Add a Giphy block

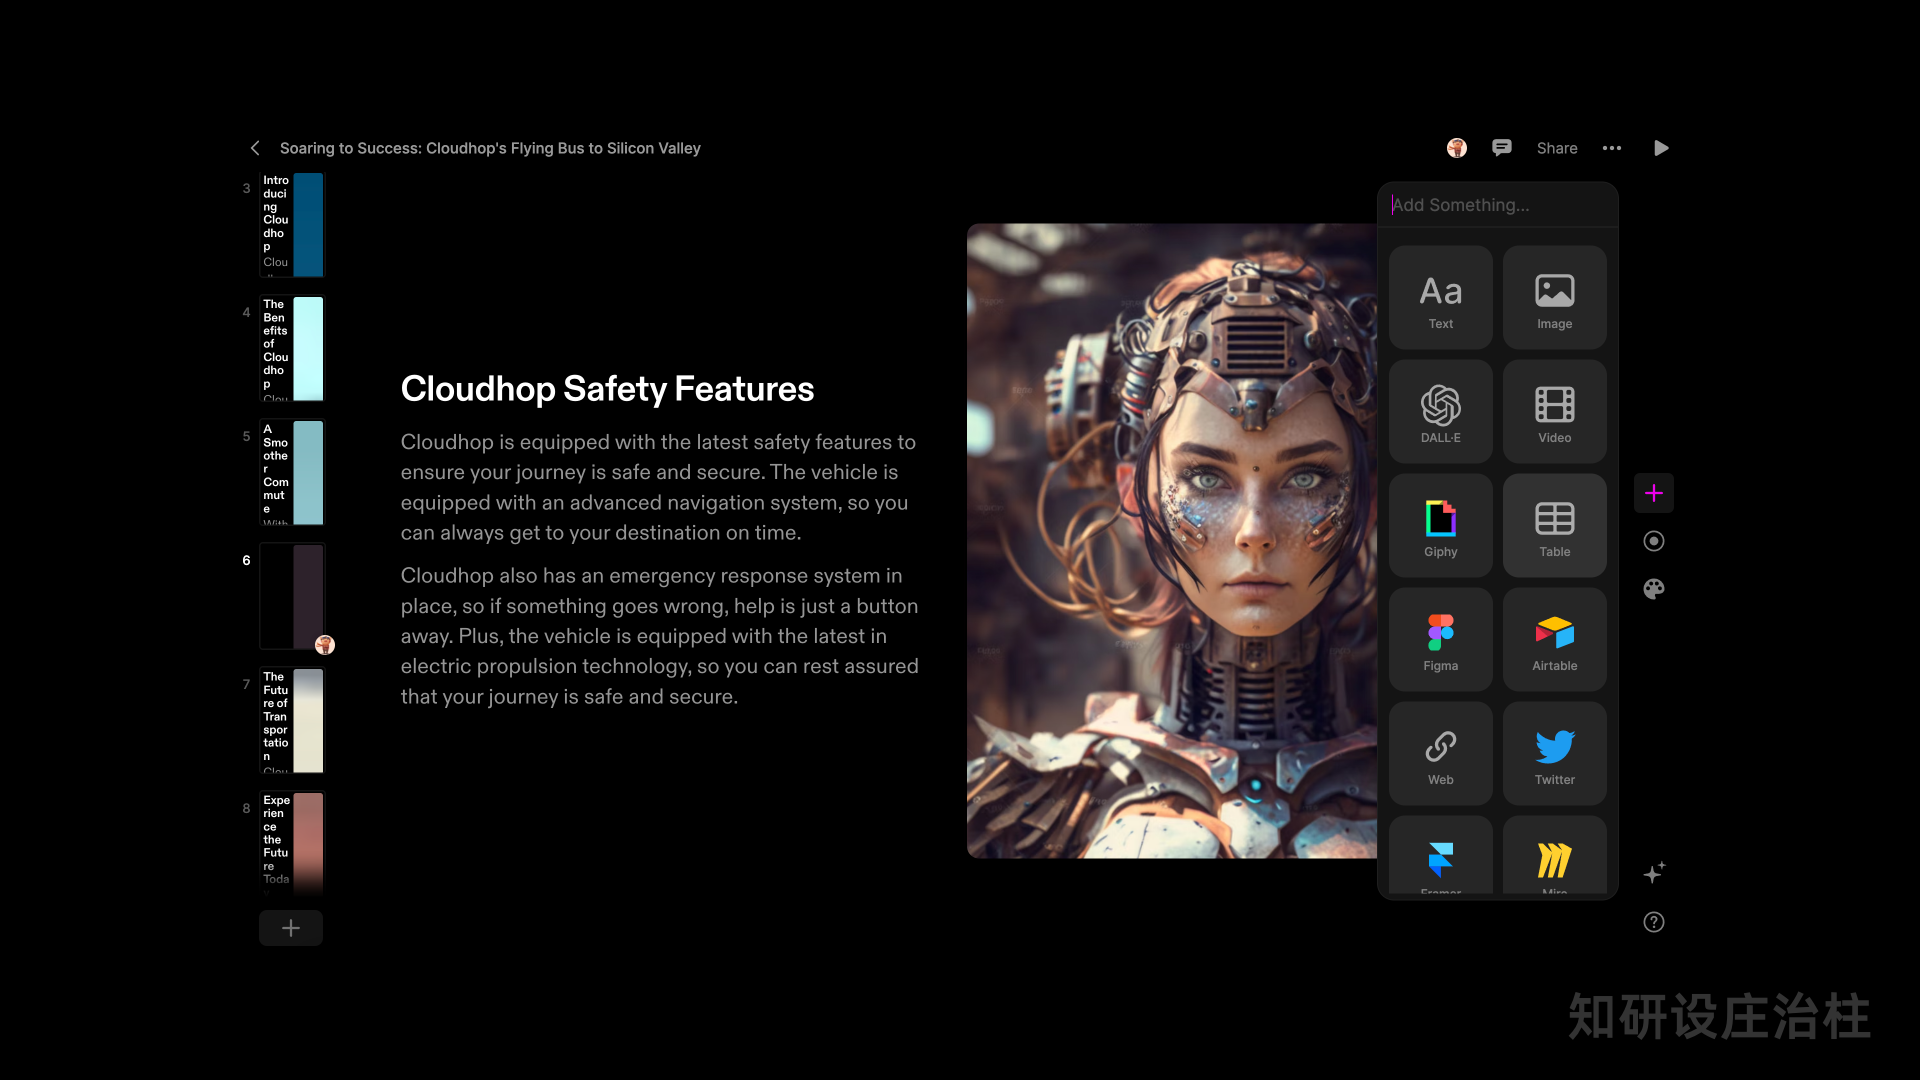pyautogui.click(x=1440, y=525)
